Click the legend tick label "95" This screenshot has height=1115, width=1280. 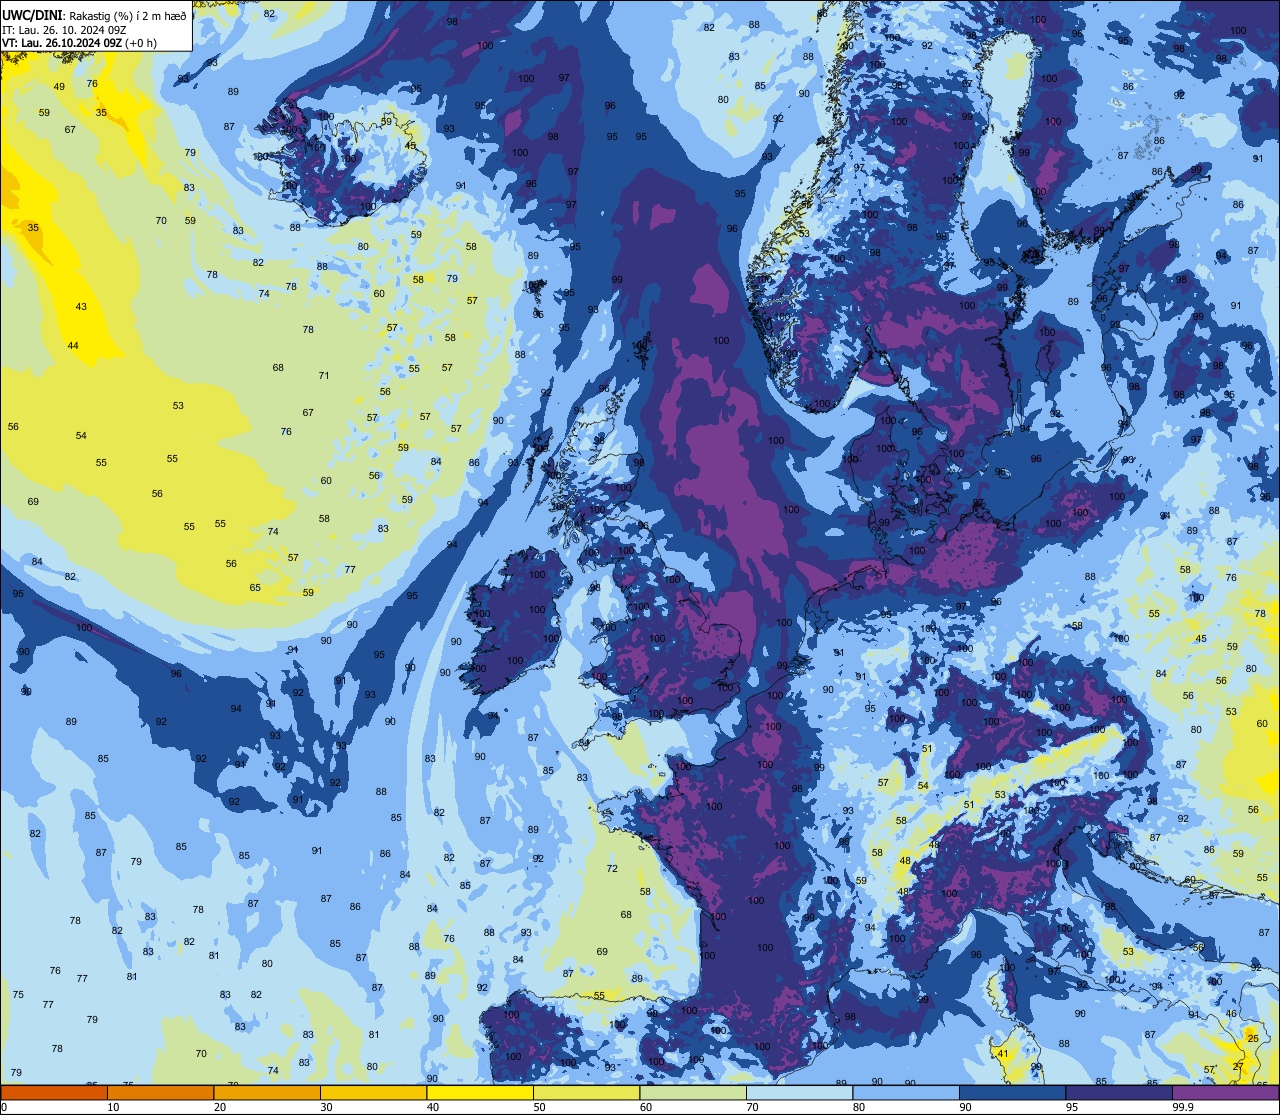[x=1071, y=1106]
